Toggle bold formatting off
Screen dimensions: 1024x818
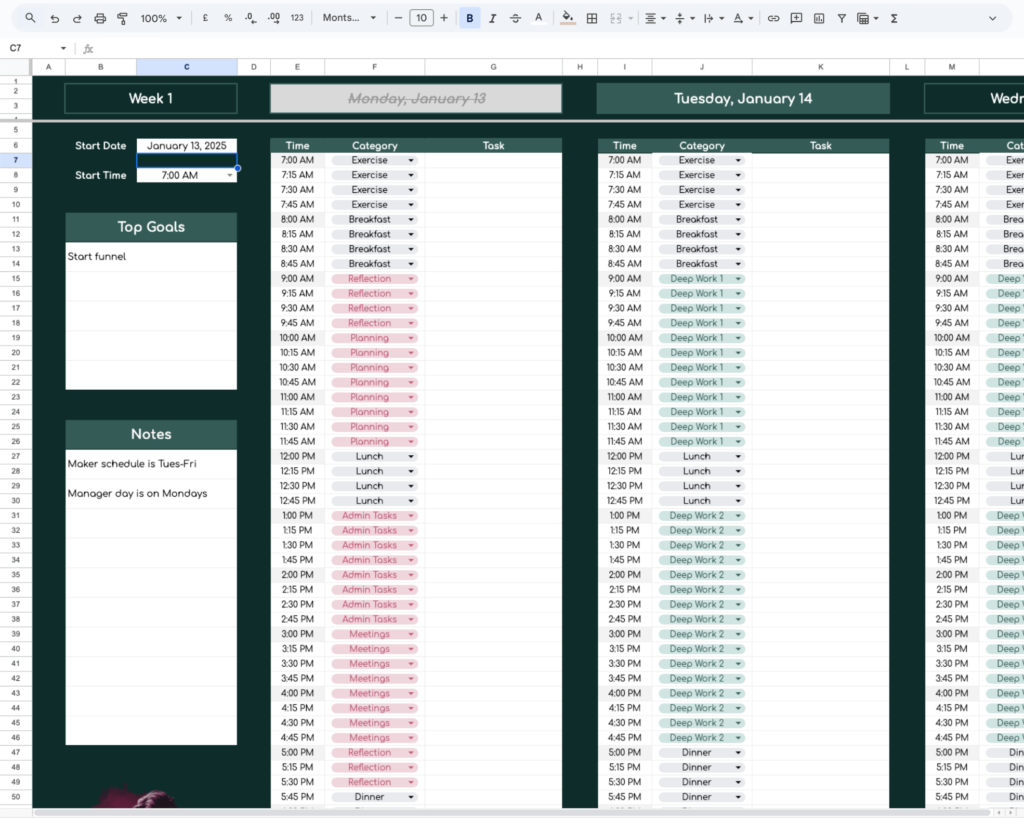(x=469, y=17)
